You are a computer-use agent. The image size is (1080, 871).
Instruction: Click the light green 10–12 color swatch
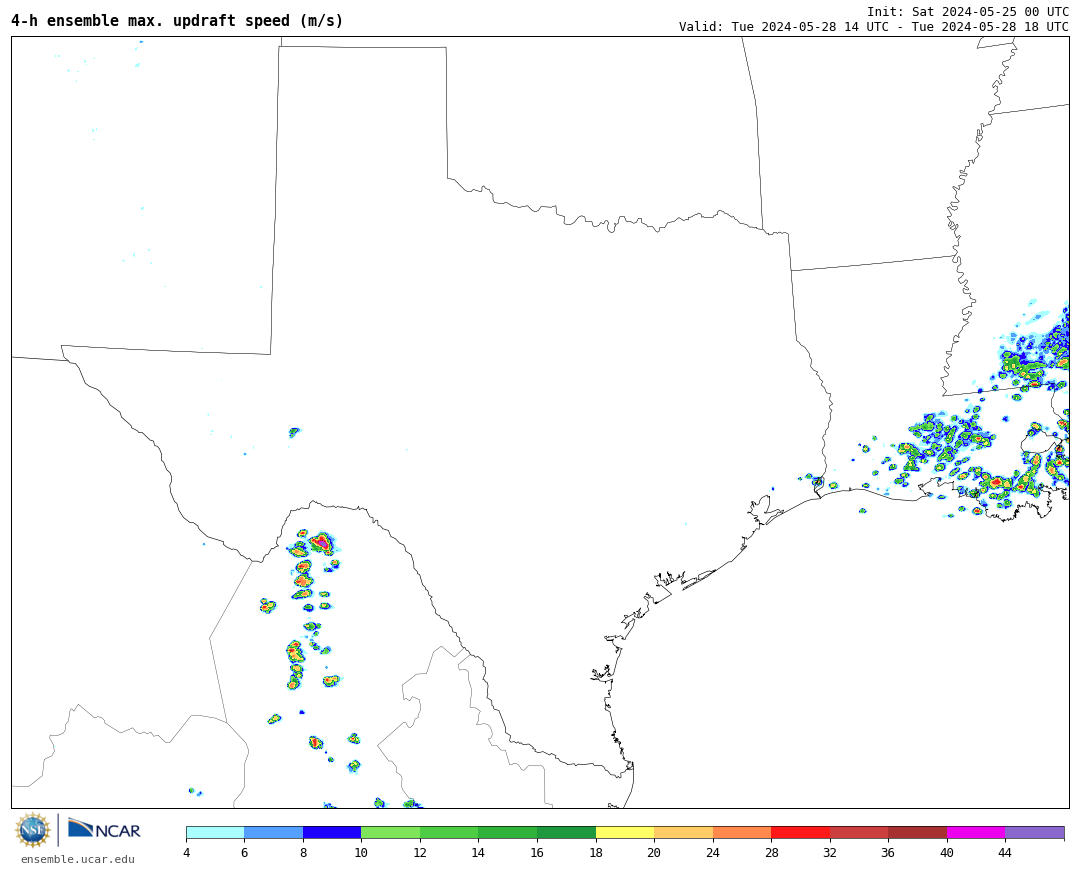tap(391, 832)
